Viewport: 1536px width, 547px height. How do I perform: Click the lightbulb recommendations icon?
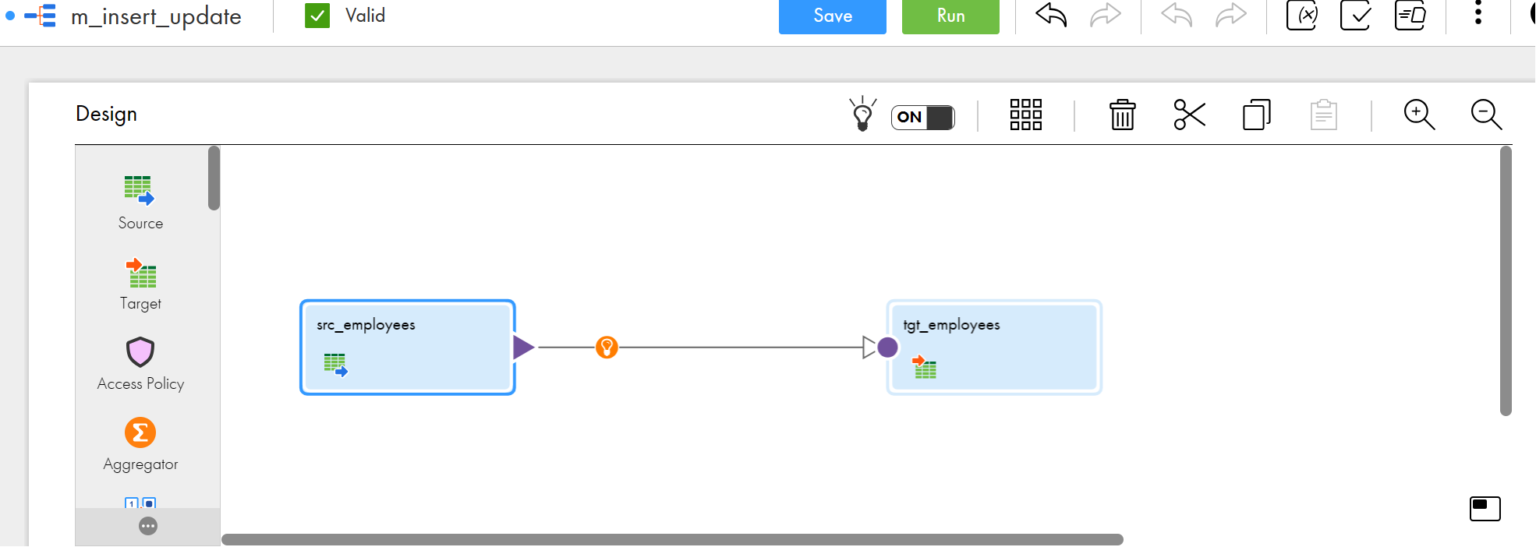click(862, 114)
